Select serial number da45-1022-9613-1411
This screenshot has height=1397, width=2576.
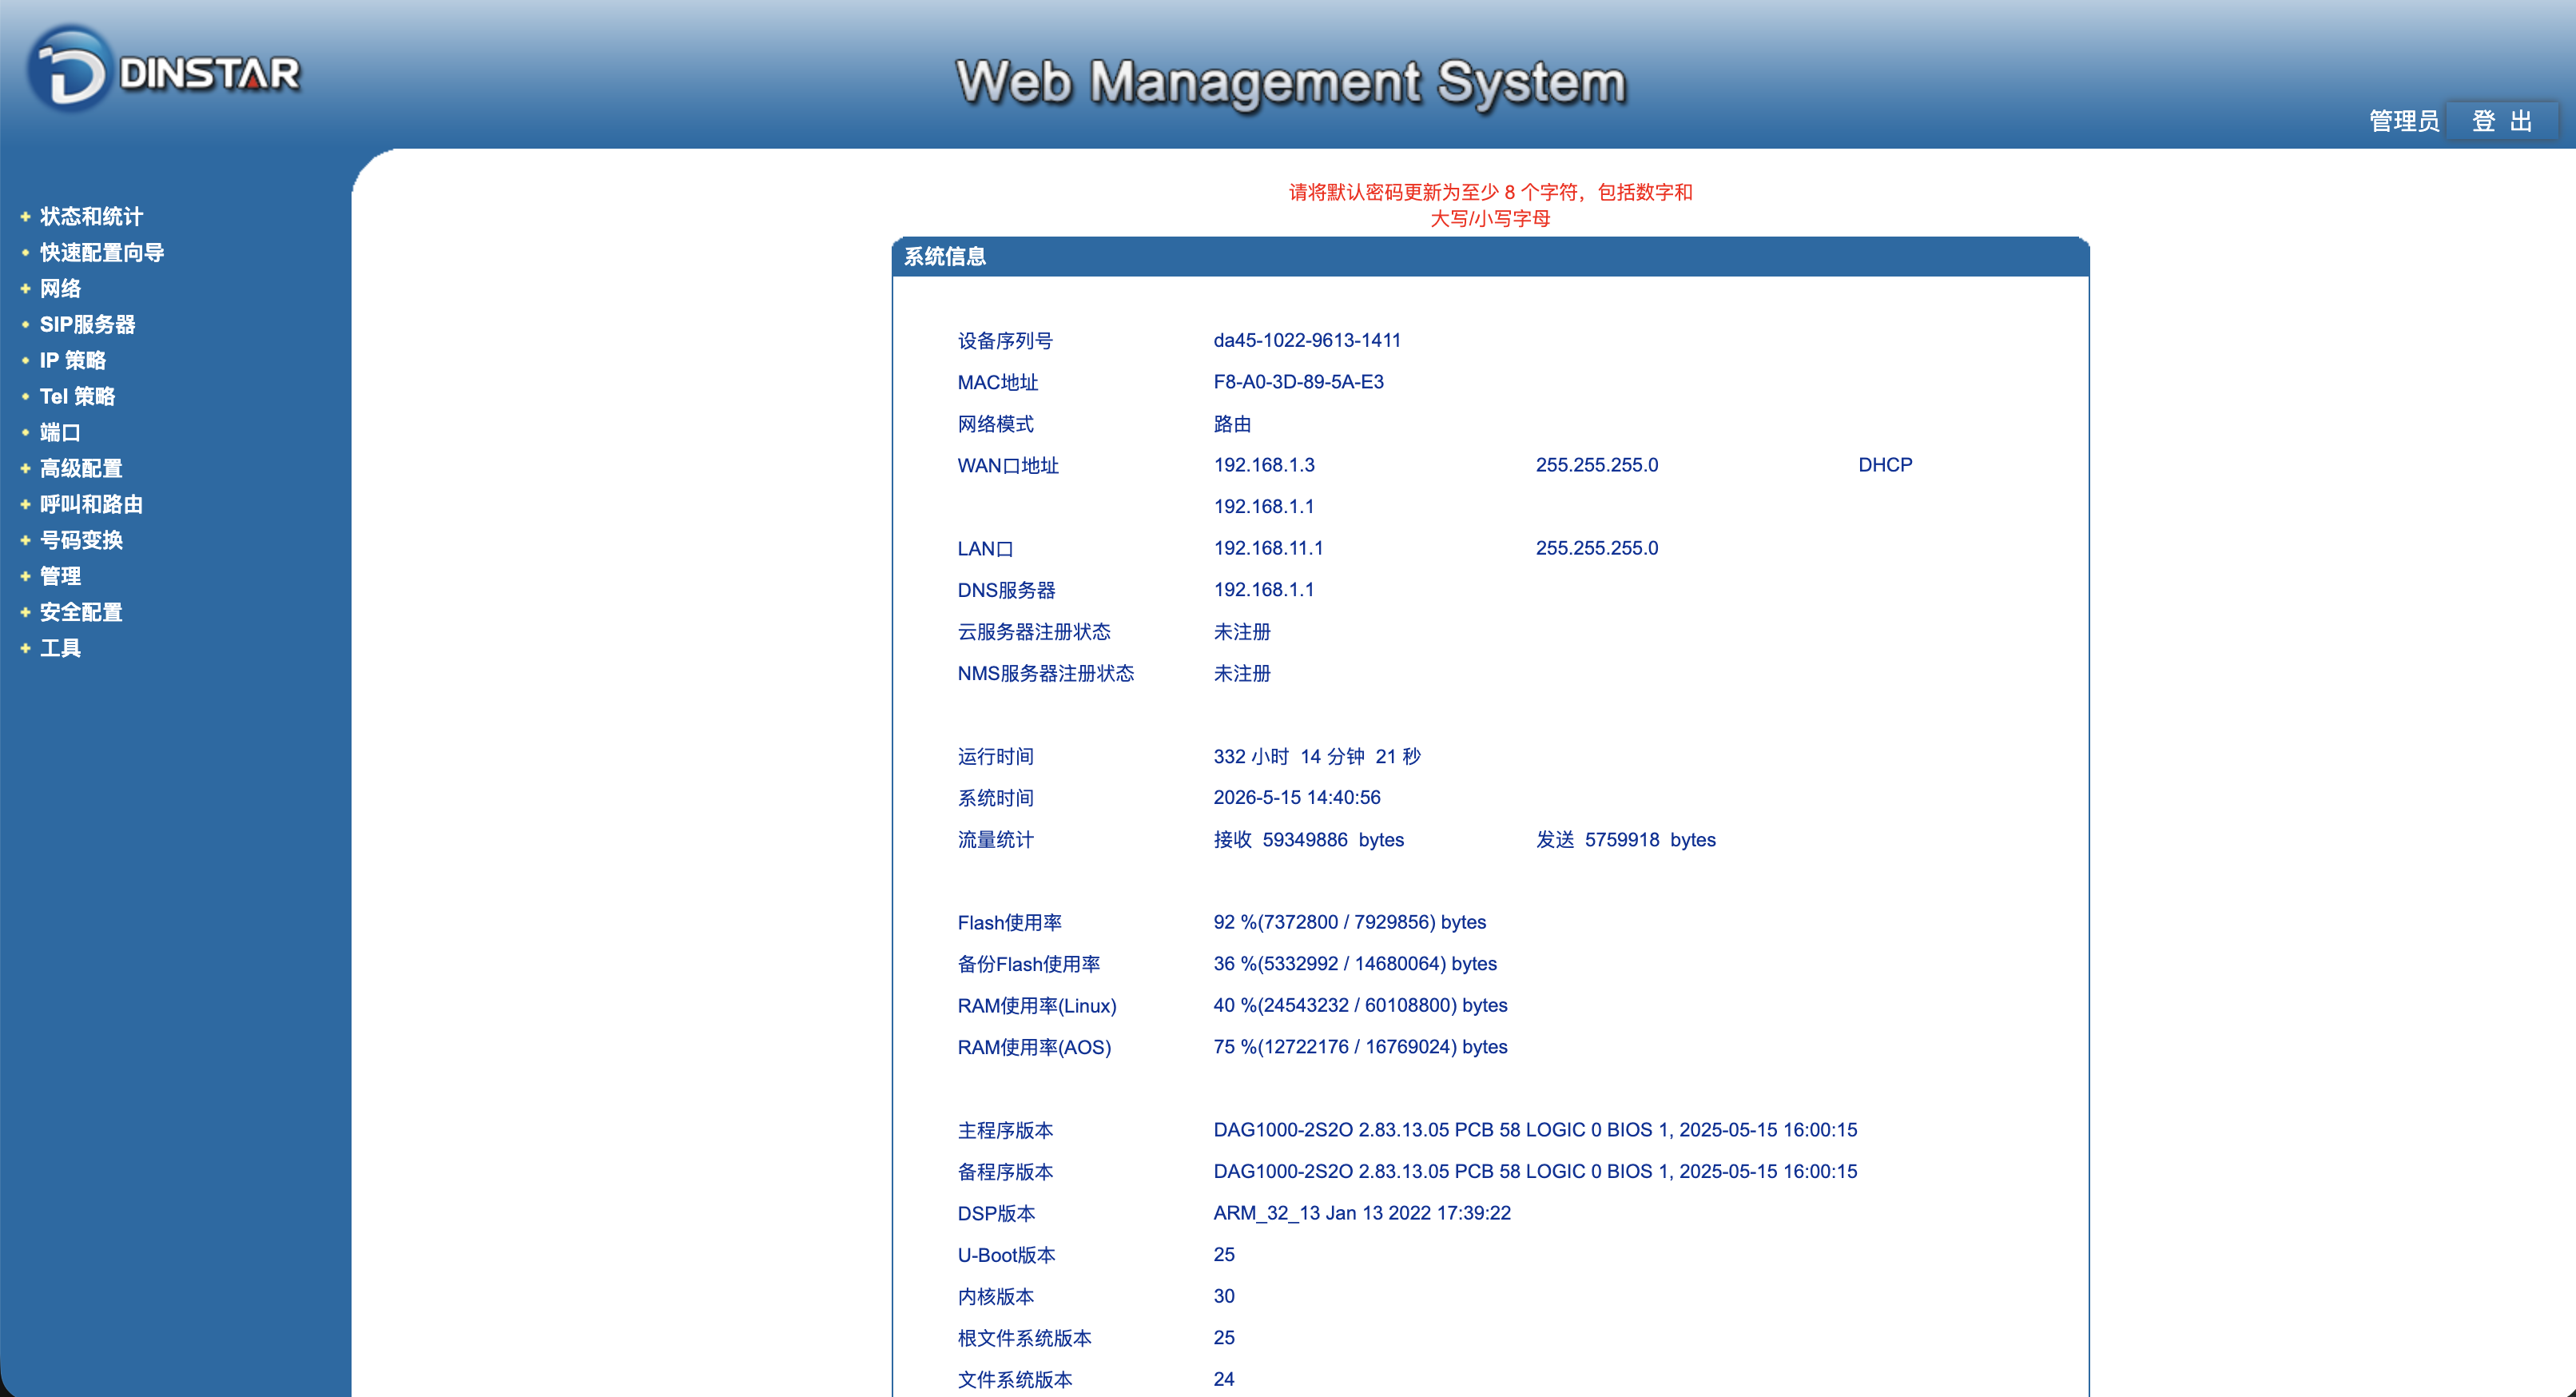click(x=1307, y=340)
